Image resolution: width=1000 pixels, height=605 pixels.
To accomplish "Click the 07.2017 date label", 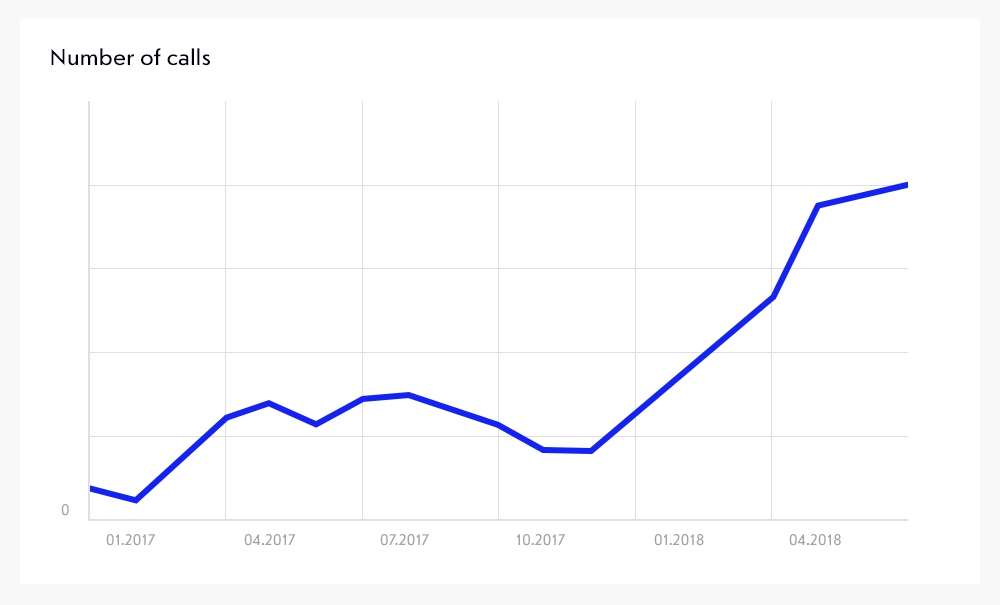I will pyautogui.click(x=404, y=541).
